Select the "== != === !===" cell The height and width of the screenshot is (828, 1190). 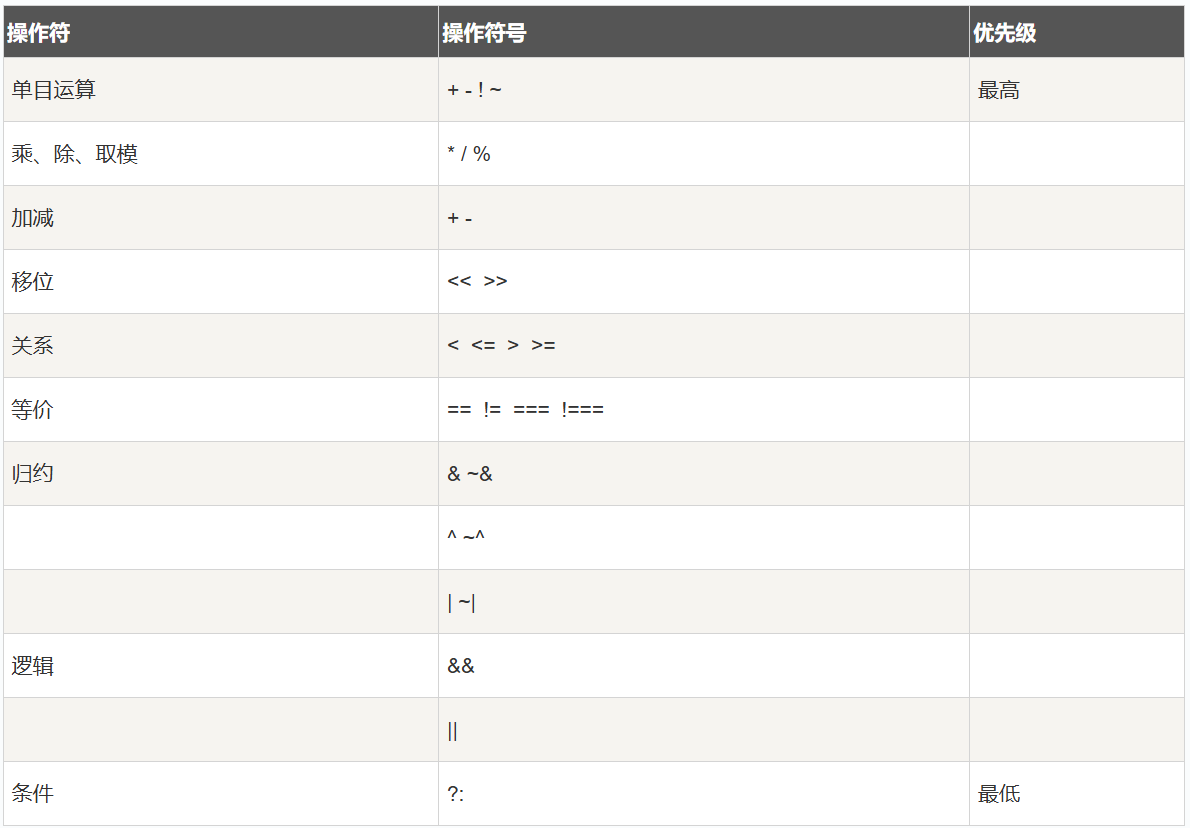(525, 410)
